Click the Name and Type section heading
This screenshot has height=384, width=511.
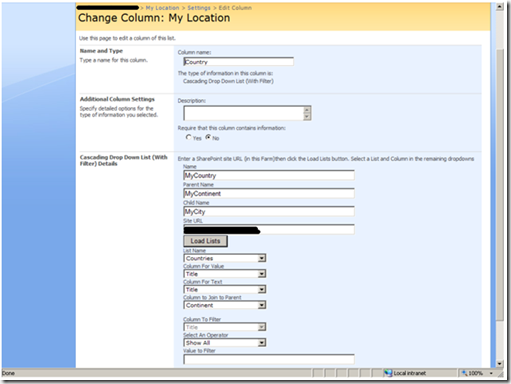[101, 51]
